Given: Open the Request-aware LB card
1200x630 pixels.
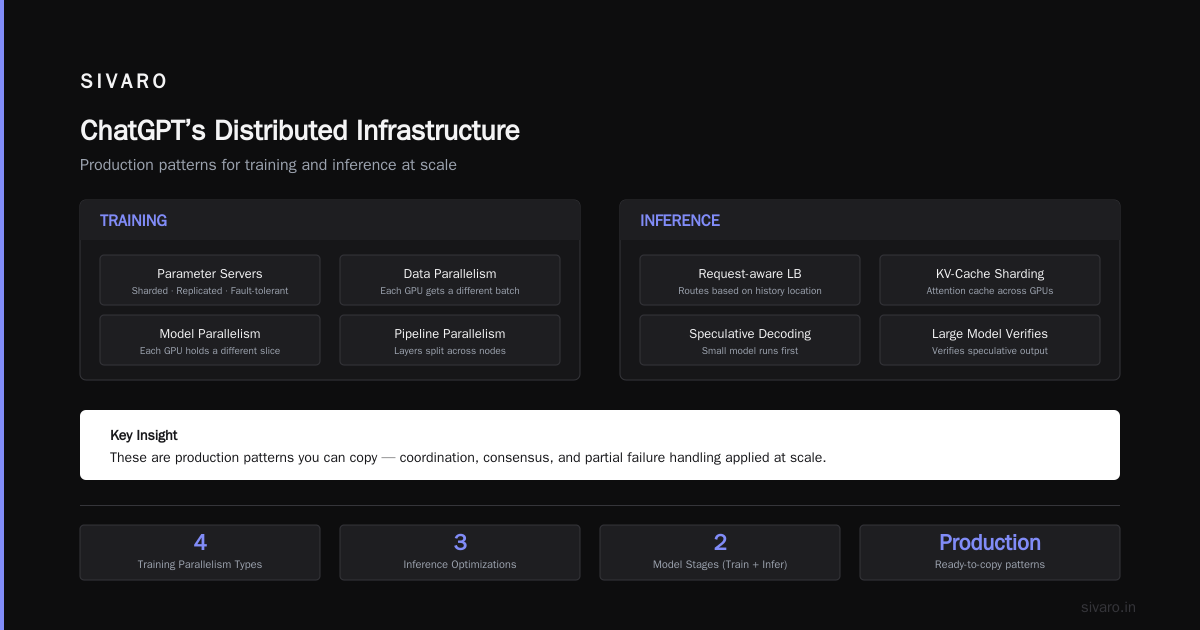Looking at the screenshot, I should coord(750,280).
